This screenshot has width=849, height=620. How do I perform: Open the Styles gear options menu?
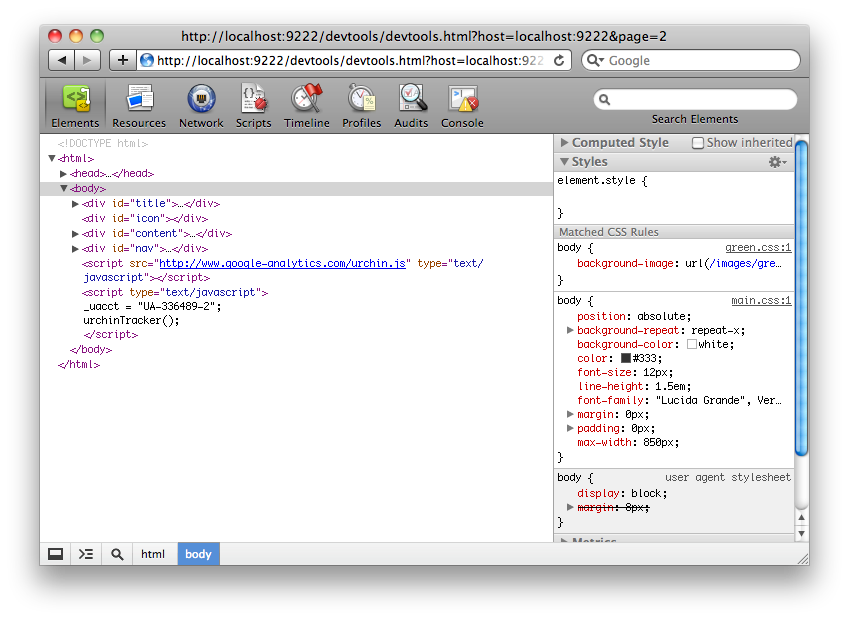pos(776,162)
